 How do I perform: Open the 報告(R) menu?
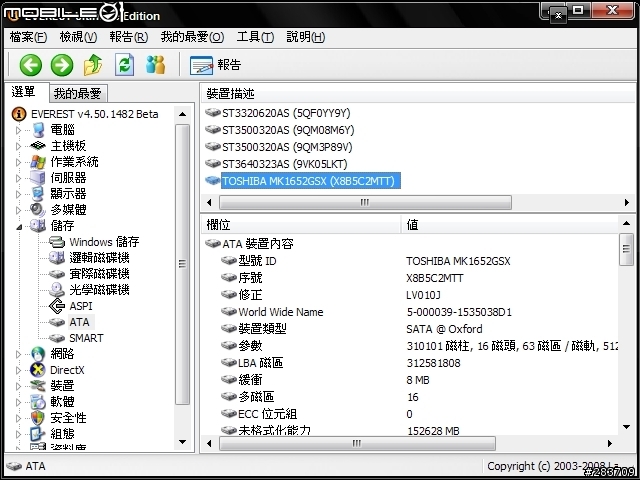click(x=129, y=37)
